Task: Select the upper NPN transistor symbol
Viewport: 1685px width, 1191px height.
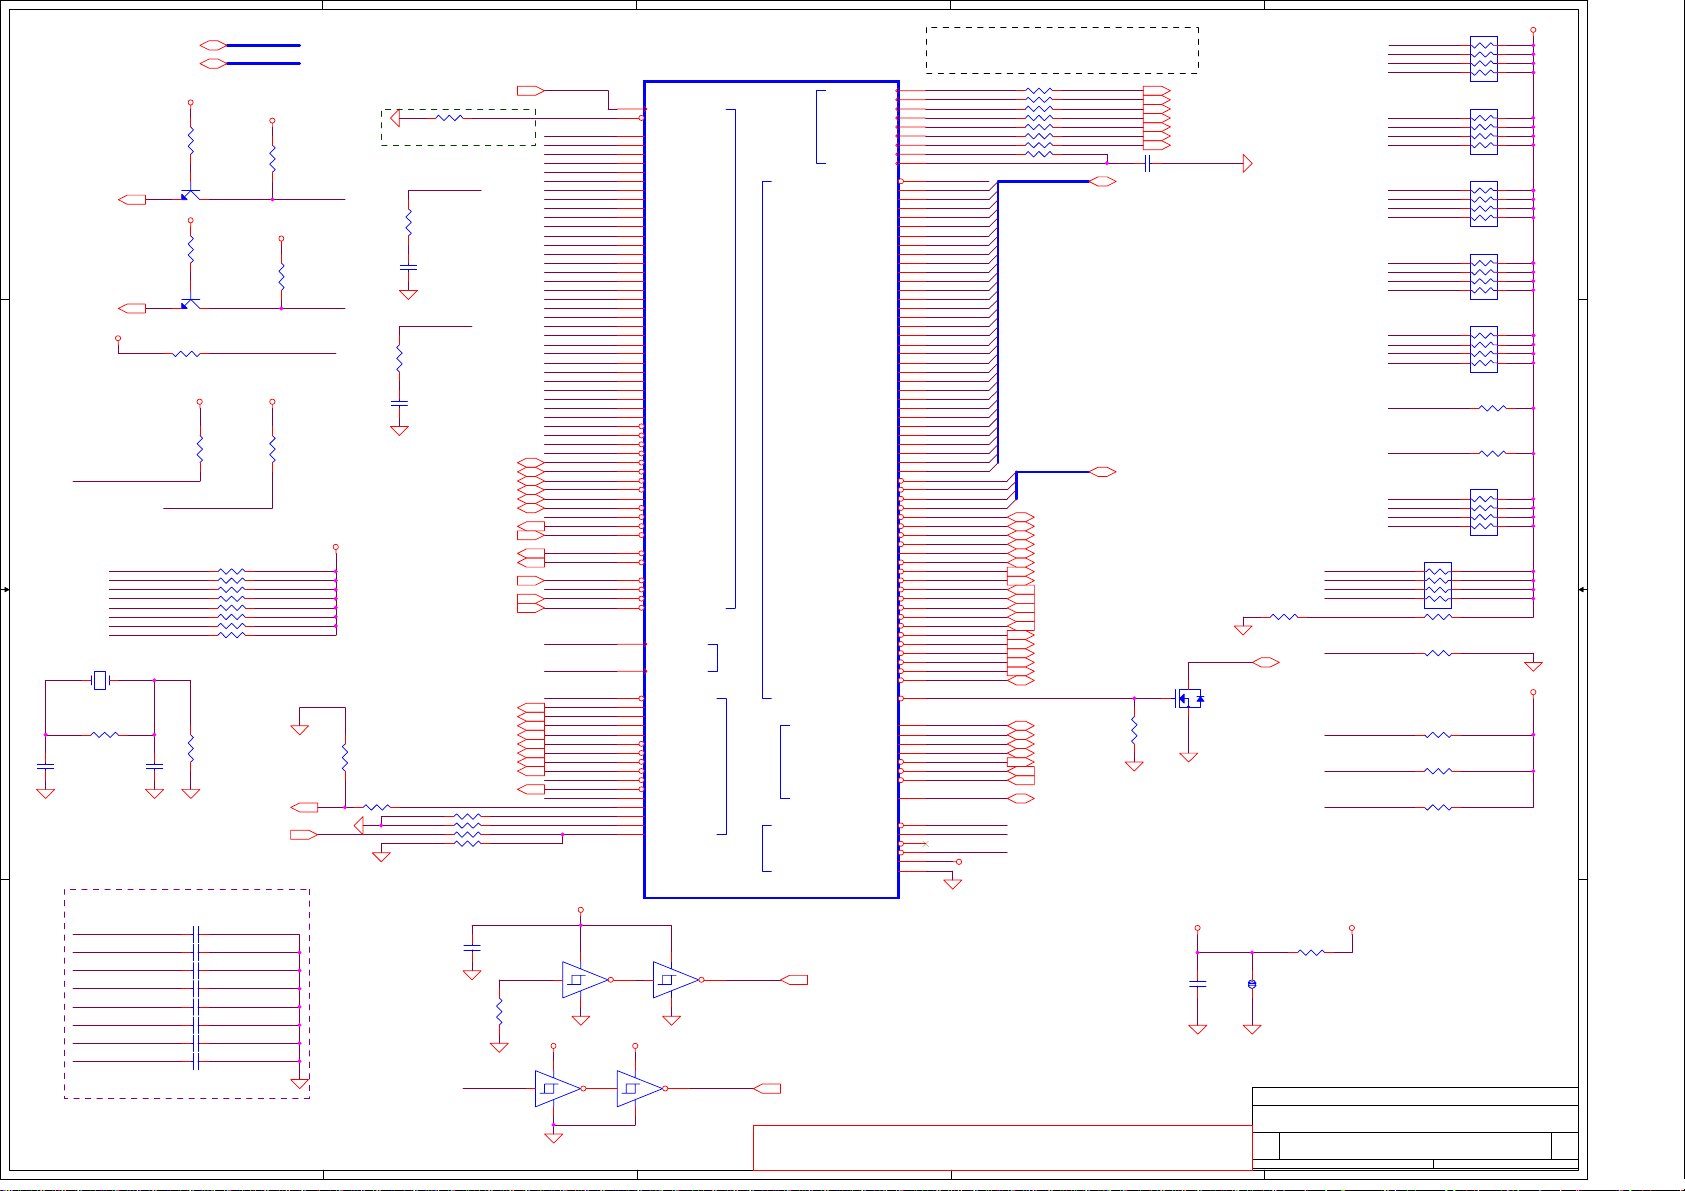Action: click(189, 193)
